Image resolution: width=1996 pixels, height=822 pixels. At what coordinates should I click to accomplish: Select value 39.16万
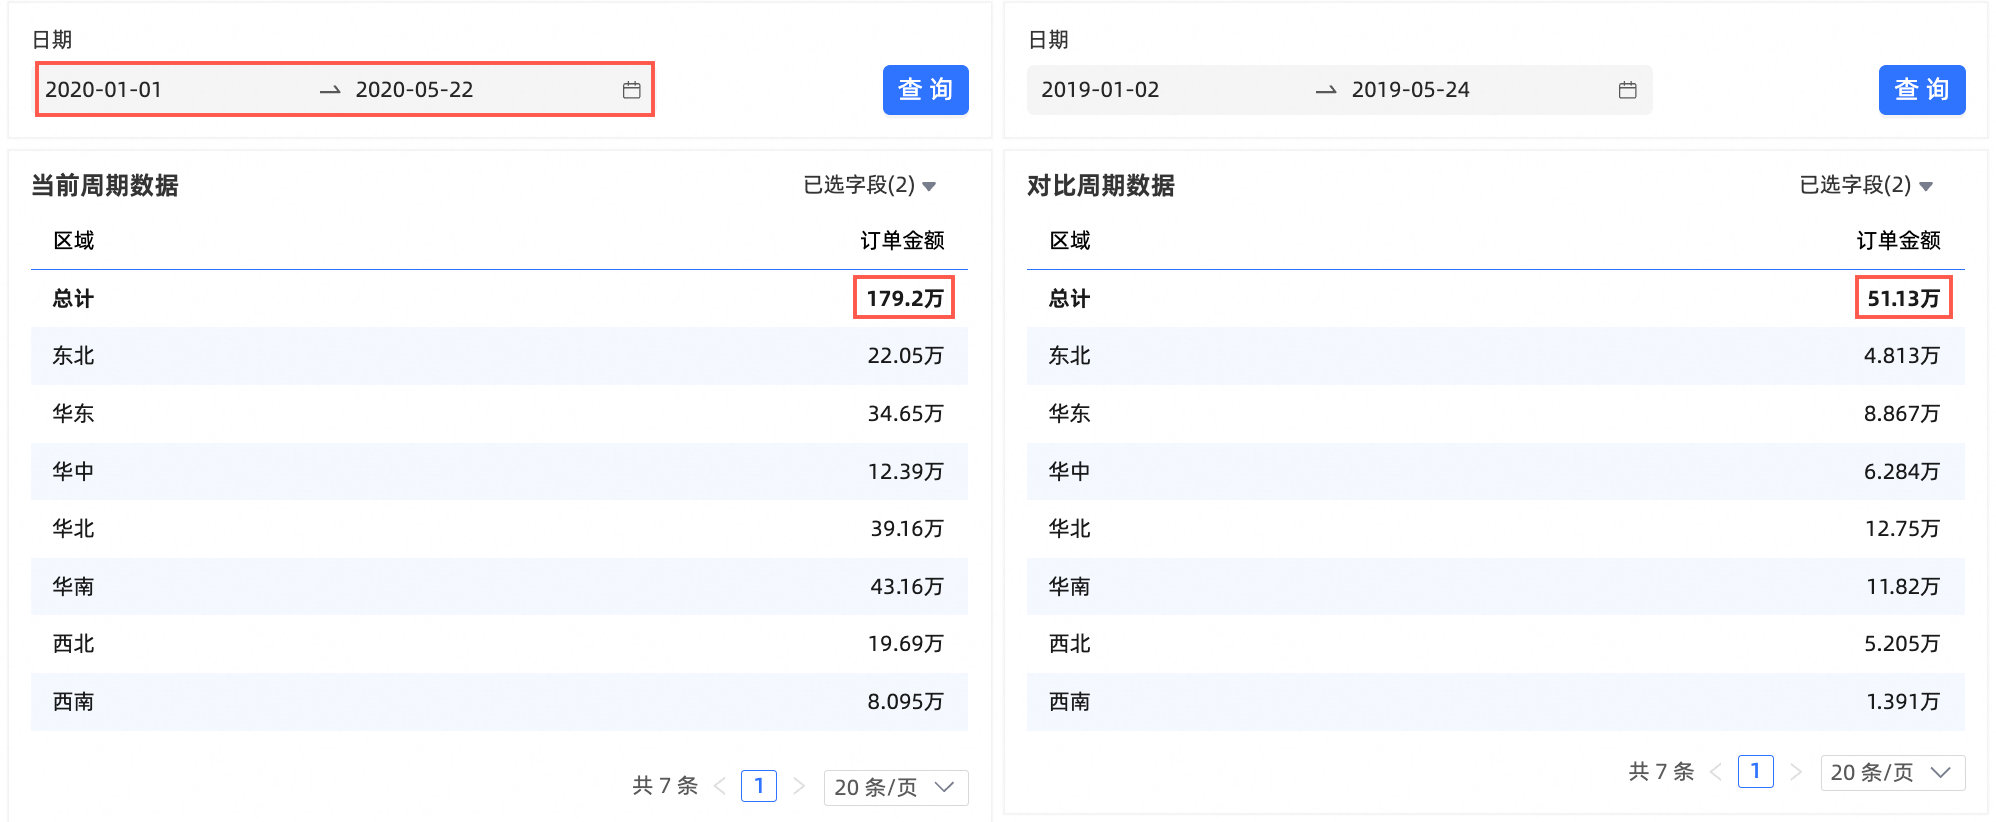[x=906, y=529]
